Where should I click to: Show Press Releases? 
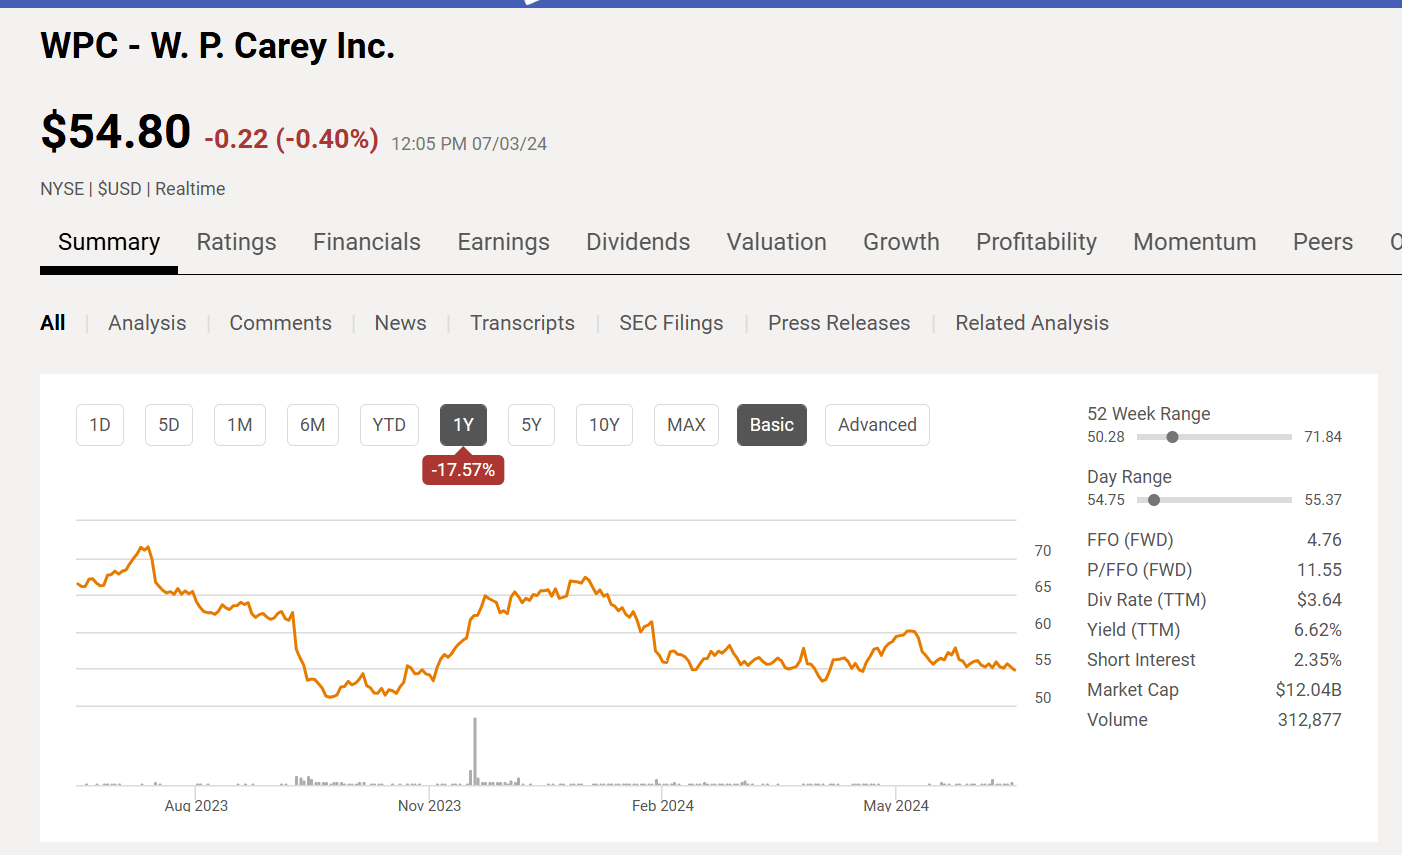pos(839,323)
